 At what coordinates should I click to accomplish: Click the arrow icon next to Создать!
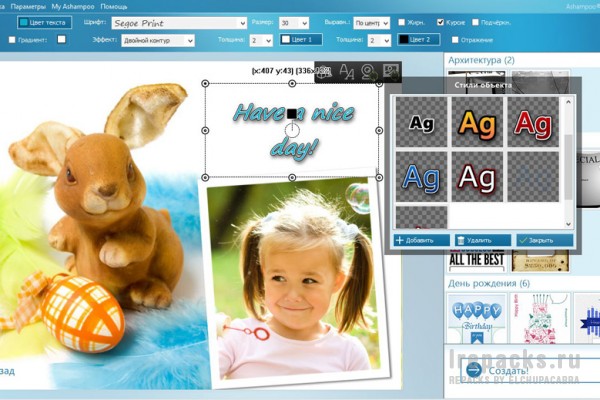(474, 370)
